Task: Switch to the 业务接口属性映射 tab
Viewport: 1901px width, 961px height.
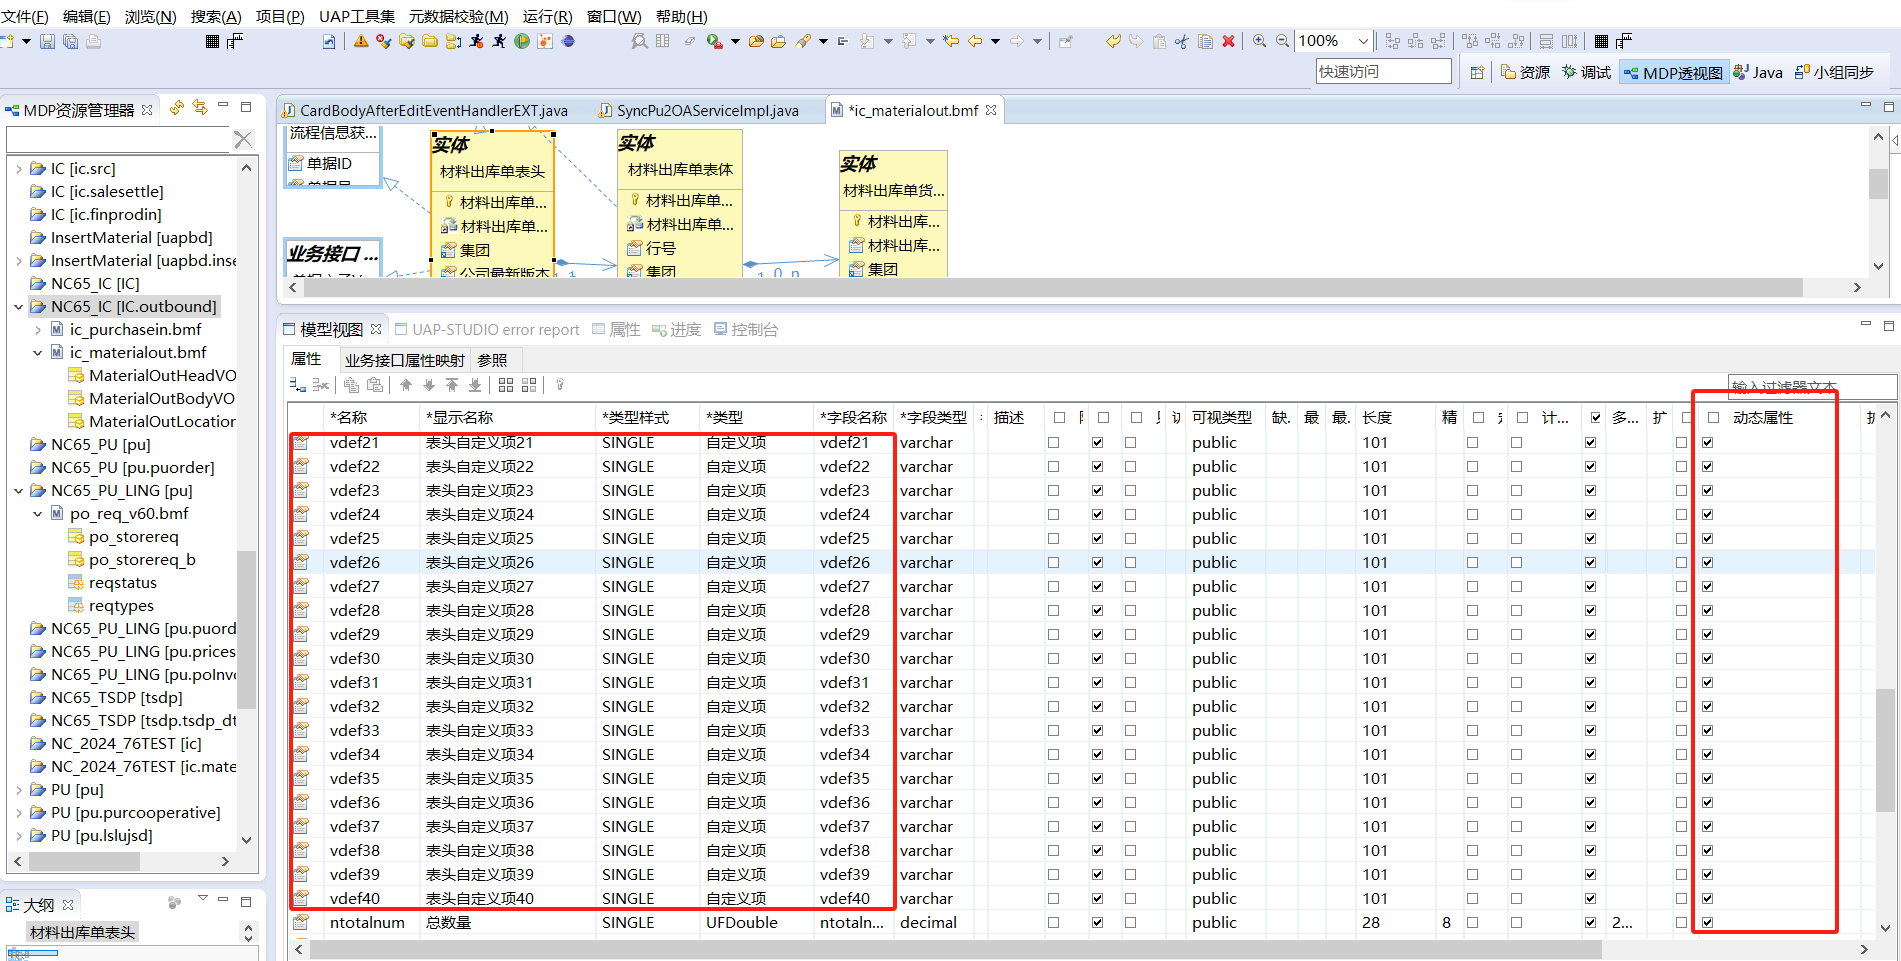Action: coord(405,360)
